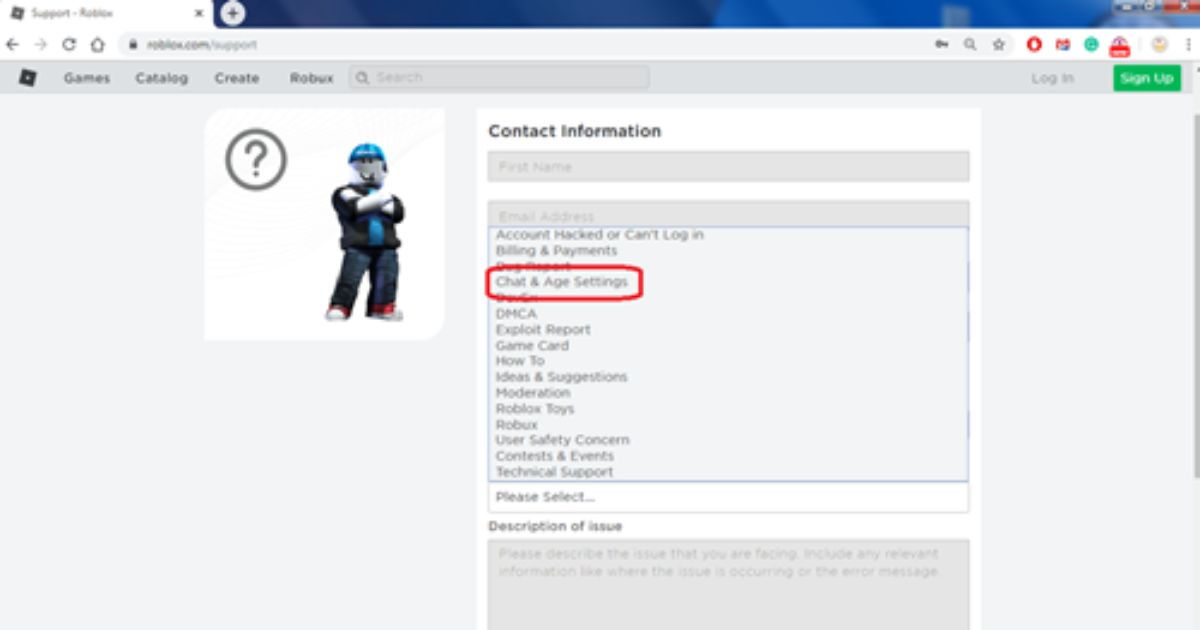Viewport: 1200px width, 630px height.
Task: Click the browser home icon
Action: tap(97, 45)
